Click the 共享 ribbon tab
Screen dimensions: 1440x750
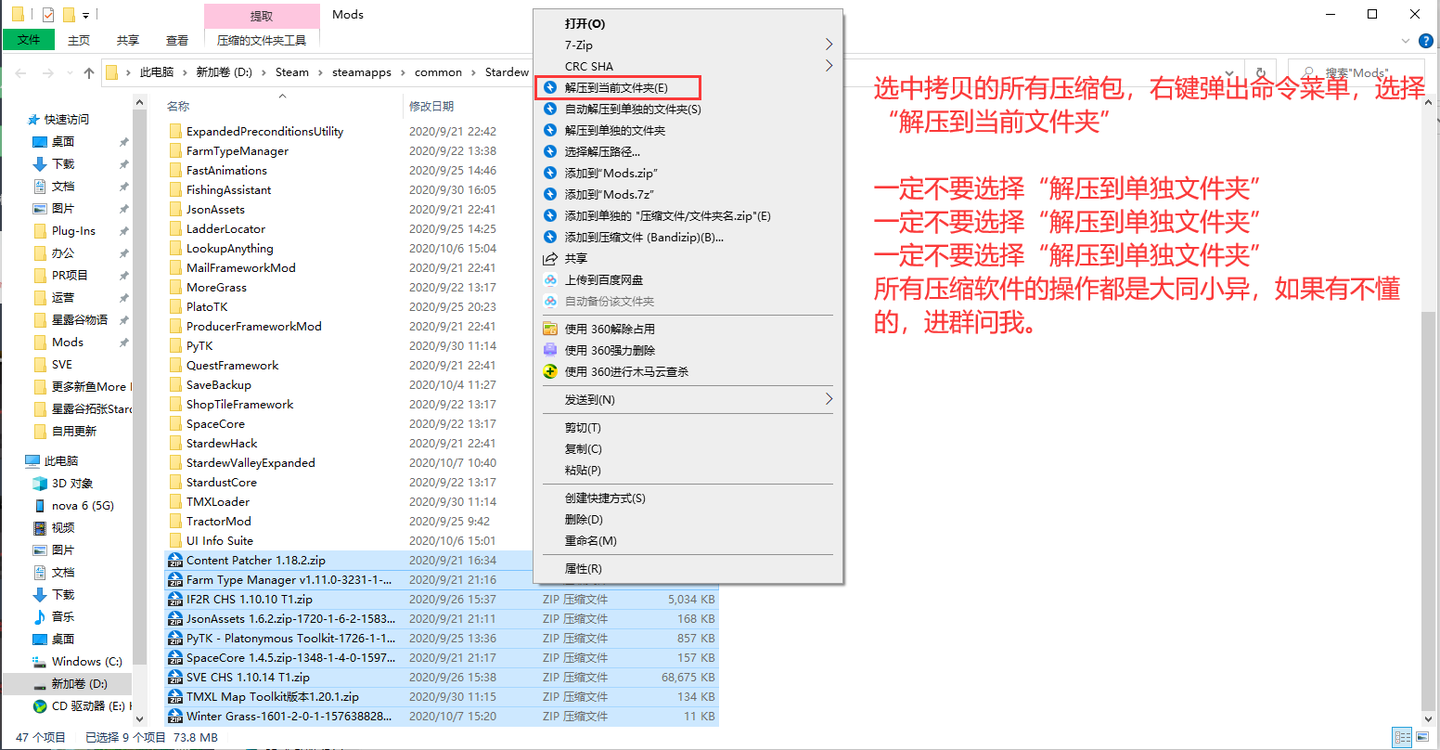pyautogui.click(x=128, y=40)
